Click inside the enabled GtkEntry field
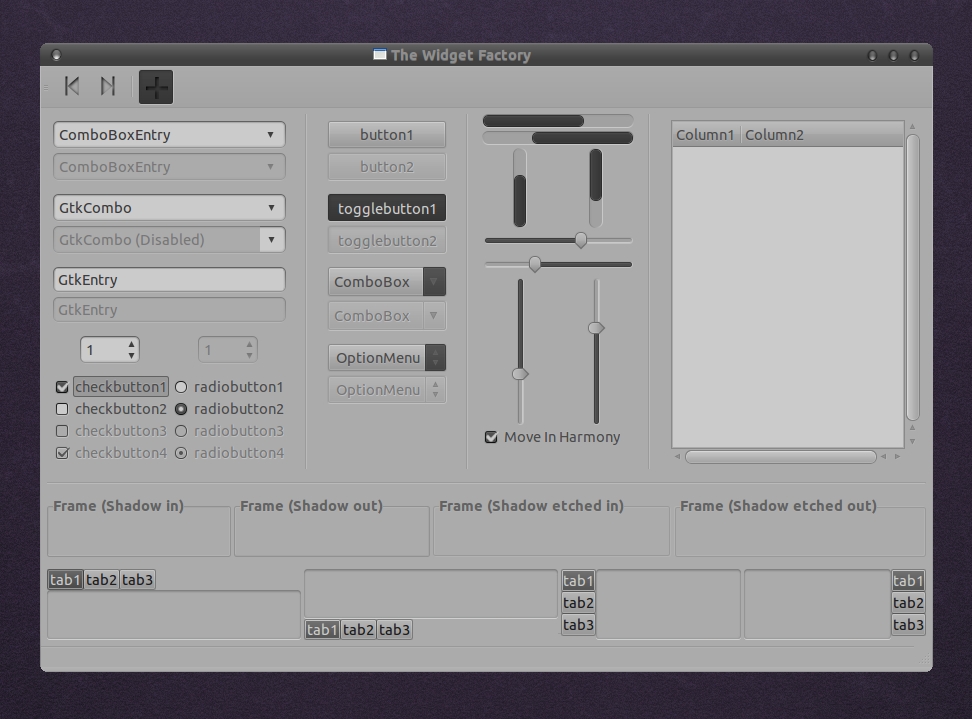 click(169, 280)
